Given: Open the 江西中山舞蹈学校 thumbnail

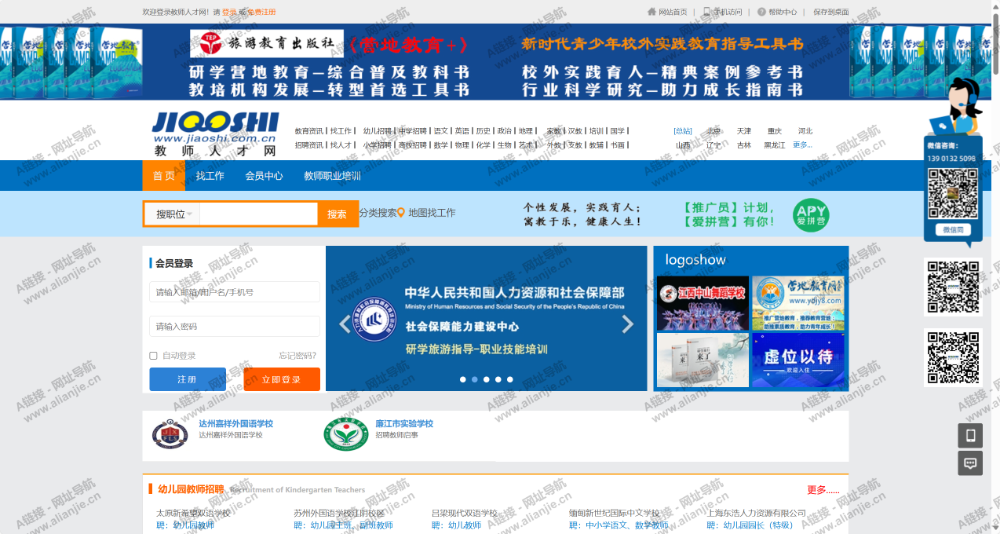Looking at the screenshot, I should (703, 303).
